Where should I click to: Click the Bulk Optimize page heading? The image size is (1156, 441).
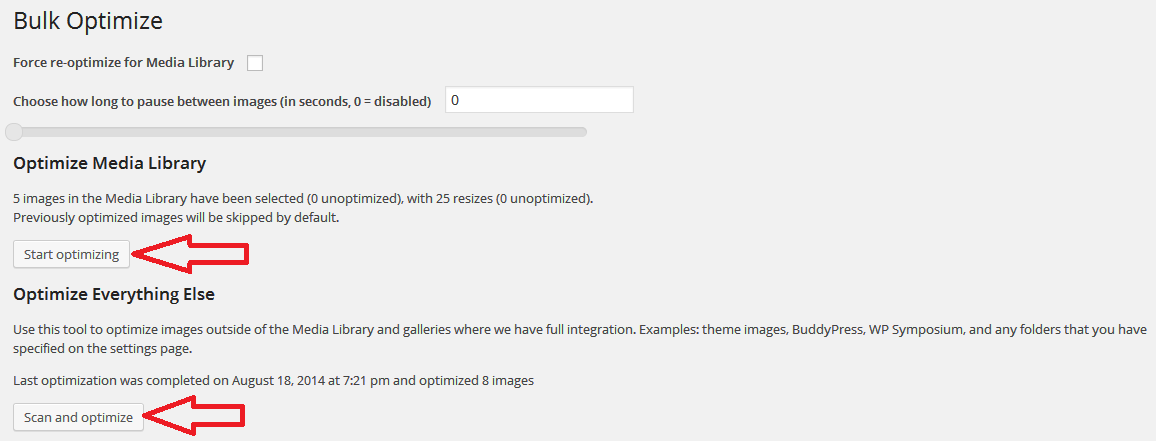click(88, 21)
